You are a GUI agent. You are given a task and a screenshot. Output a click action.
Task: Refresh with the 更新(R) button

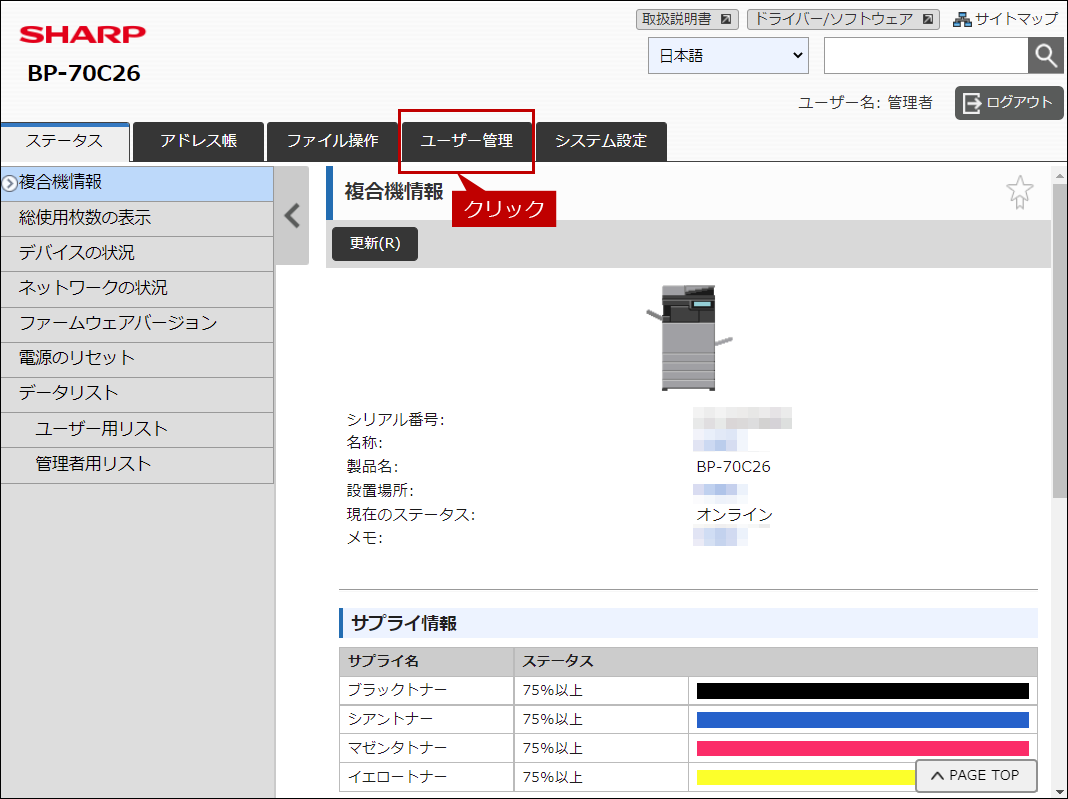375,244
